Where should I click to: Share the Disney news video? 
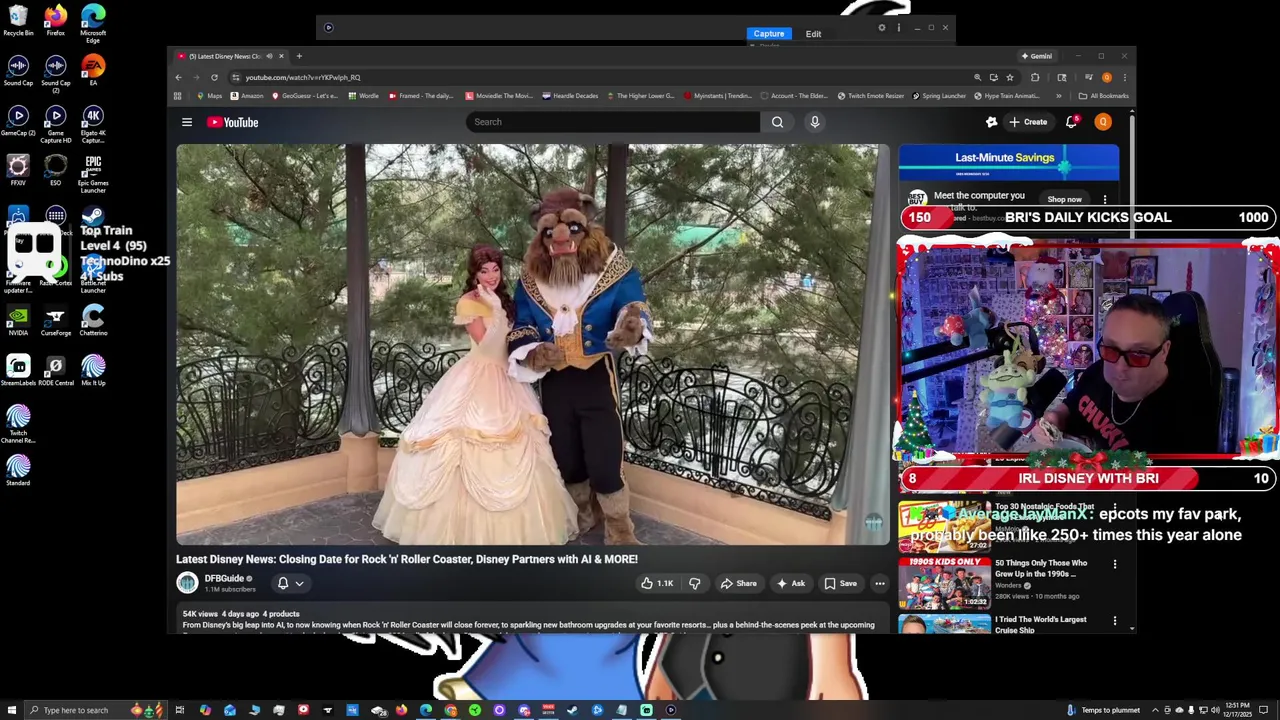(x=738, y=583)
